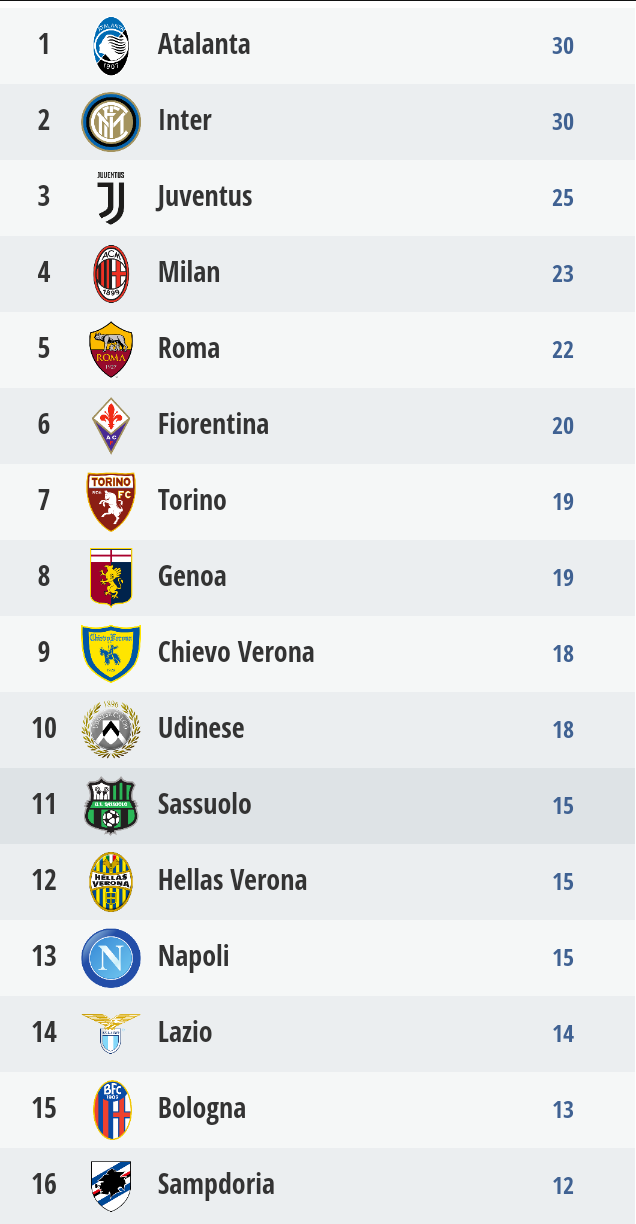This screenshot has height=1224, width=636.
Task: Open the Lazio team name link
Action: [185, 1032]
